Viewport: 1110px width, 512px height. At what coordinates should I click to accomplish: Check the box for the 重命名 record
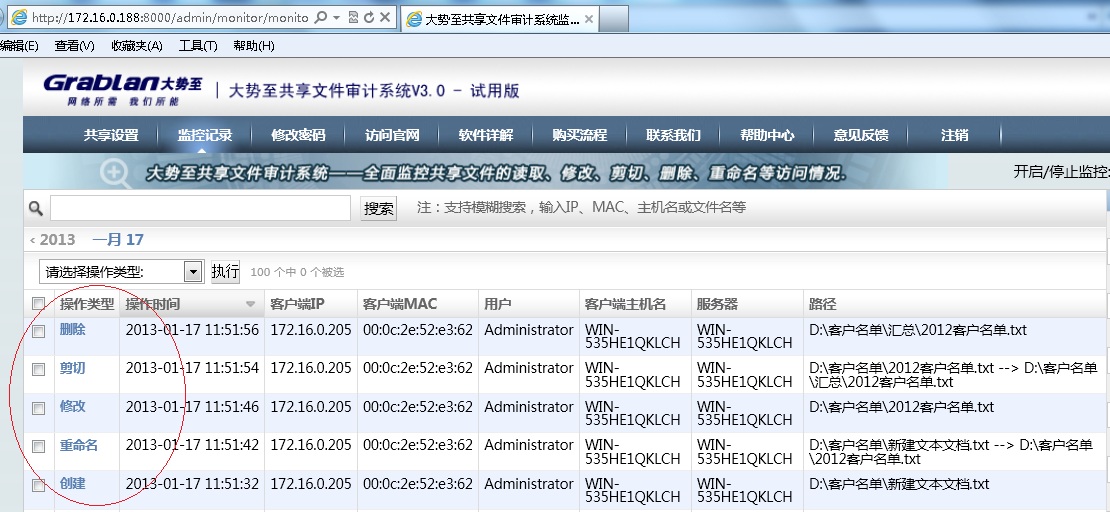(x=38, y=446)
